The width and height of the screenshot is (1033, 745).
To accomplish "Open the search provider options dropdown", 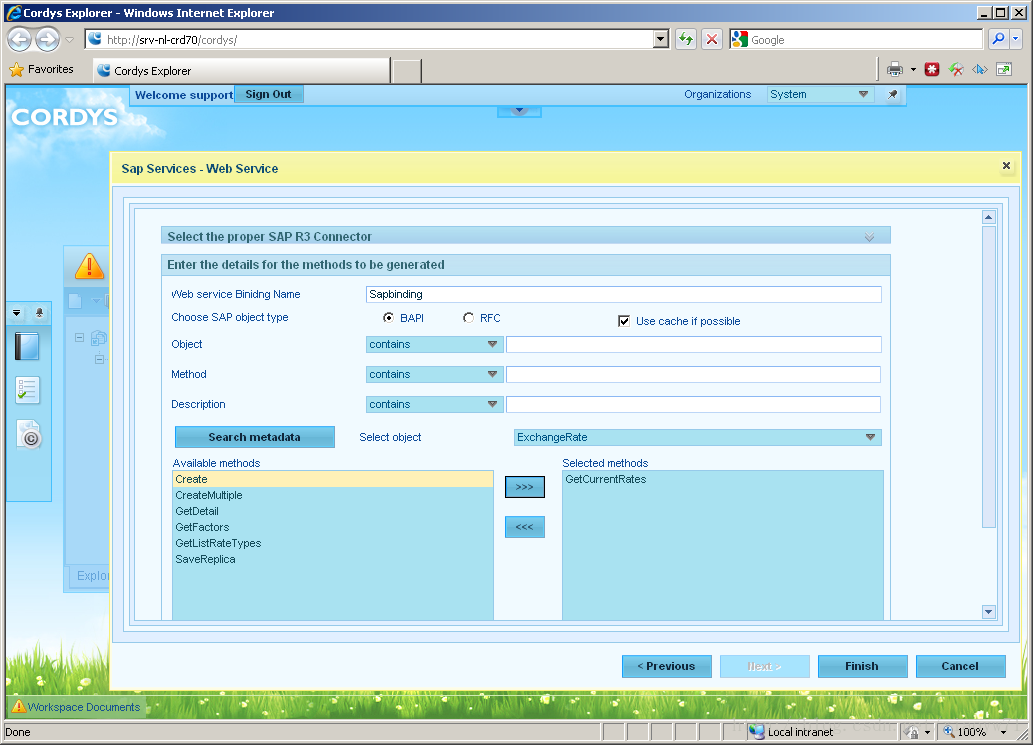I will 1015,40.
